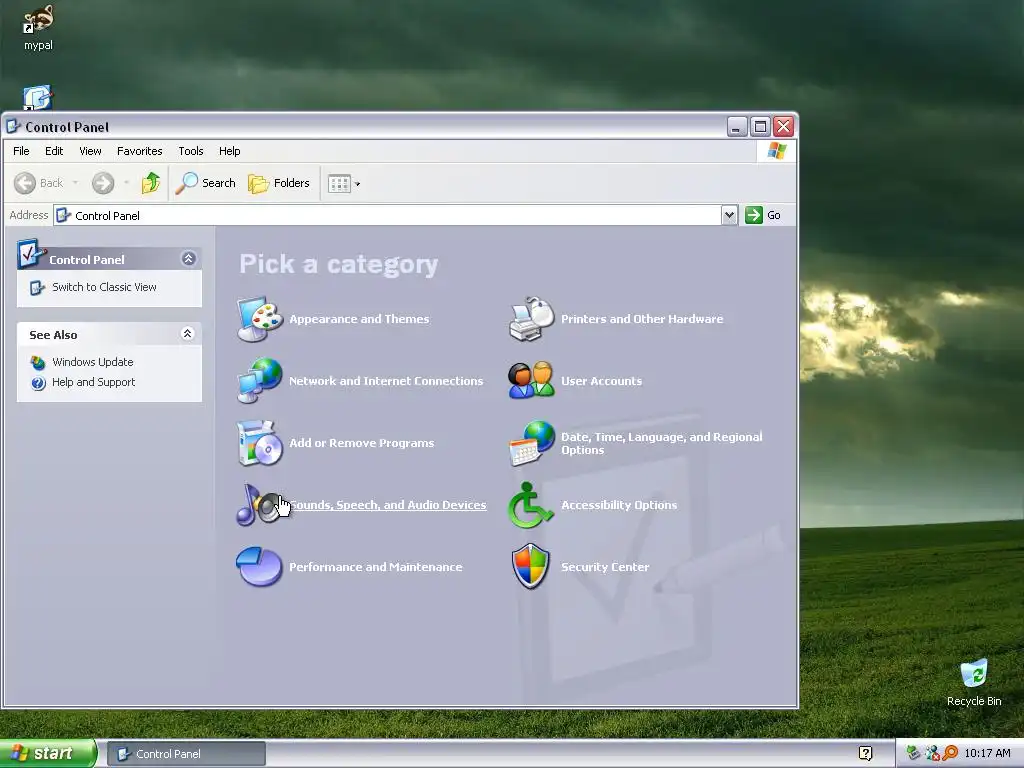The width and height of the screenshot is (1024, 768).
Task: Collapse the Control Panel side section
Action: (188, 259)
